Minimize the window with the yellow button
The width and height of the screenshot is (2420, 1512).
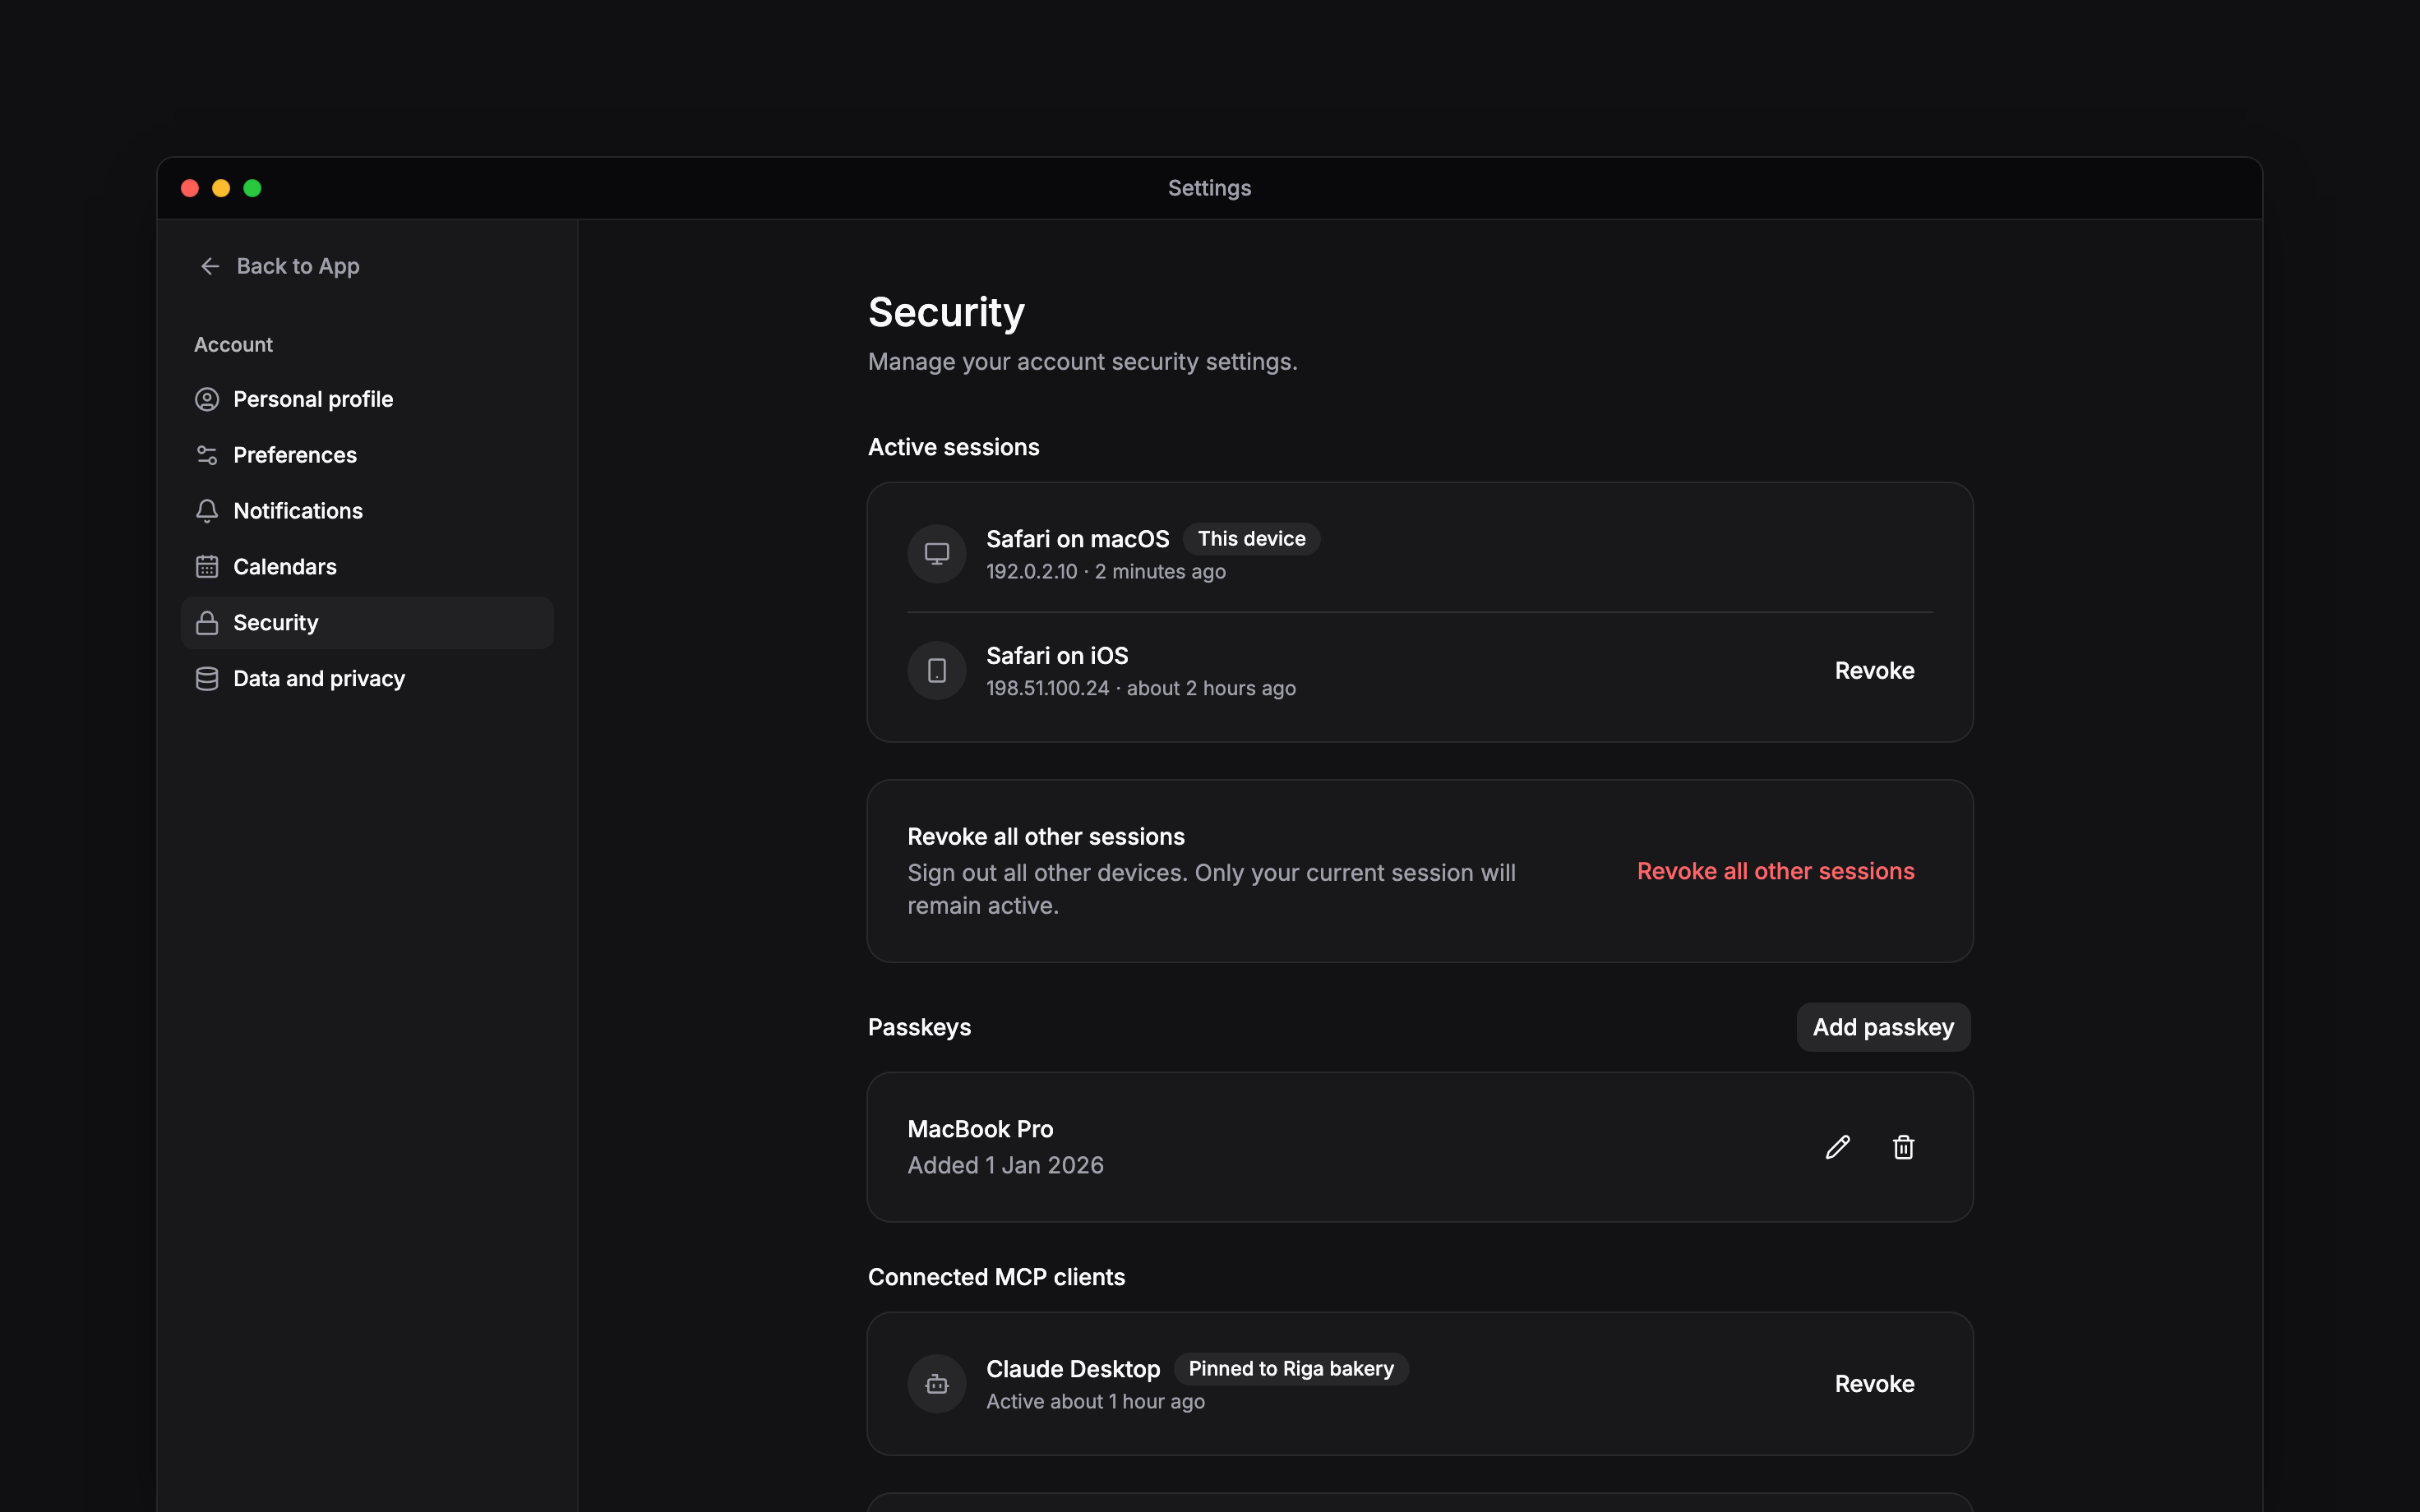point(221,188)
